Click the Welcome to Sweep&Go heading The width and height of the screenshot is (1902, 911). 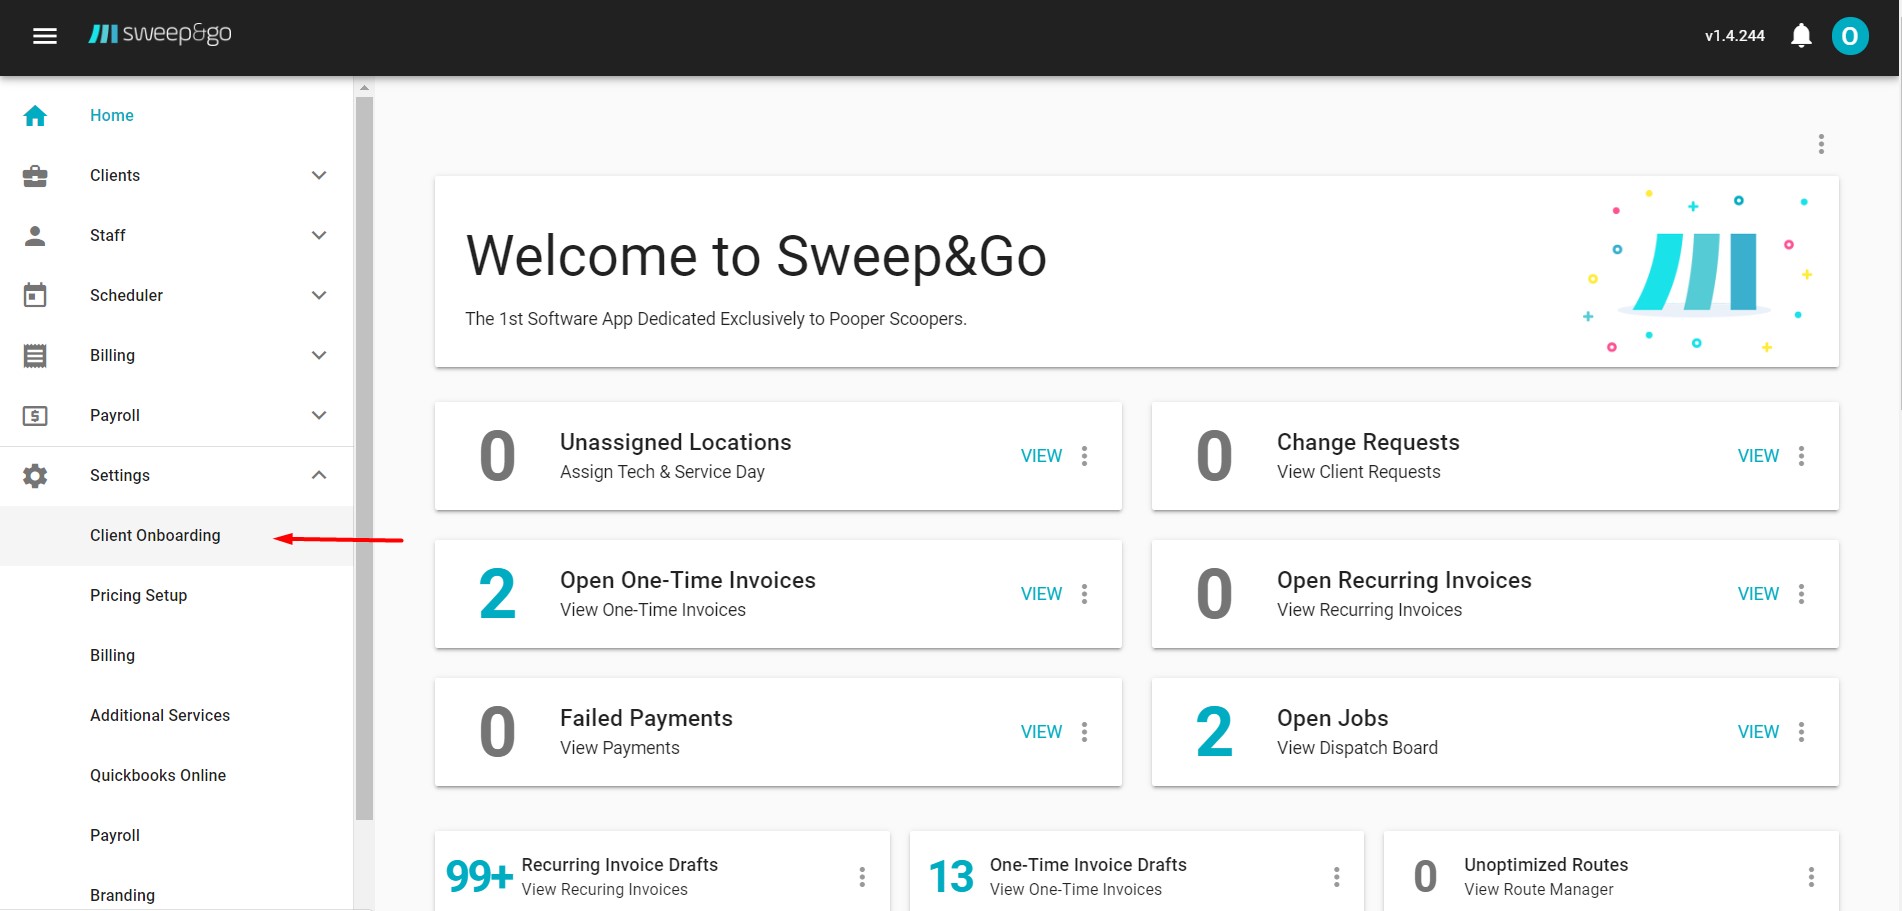756,256
